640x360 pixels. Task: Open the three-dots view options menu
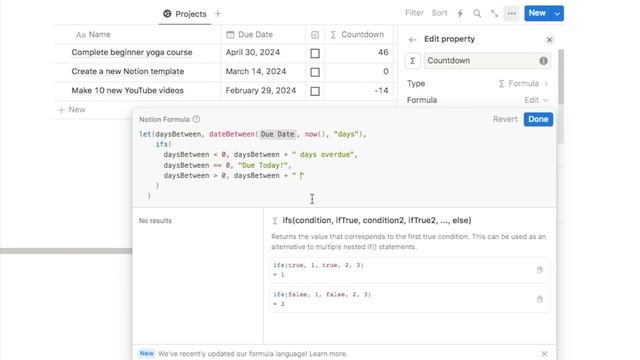(x=511, y=13)
